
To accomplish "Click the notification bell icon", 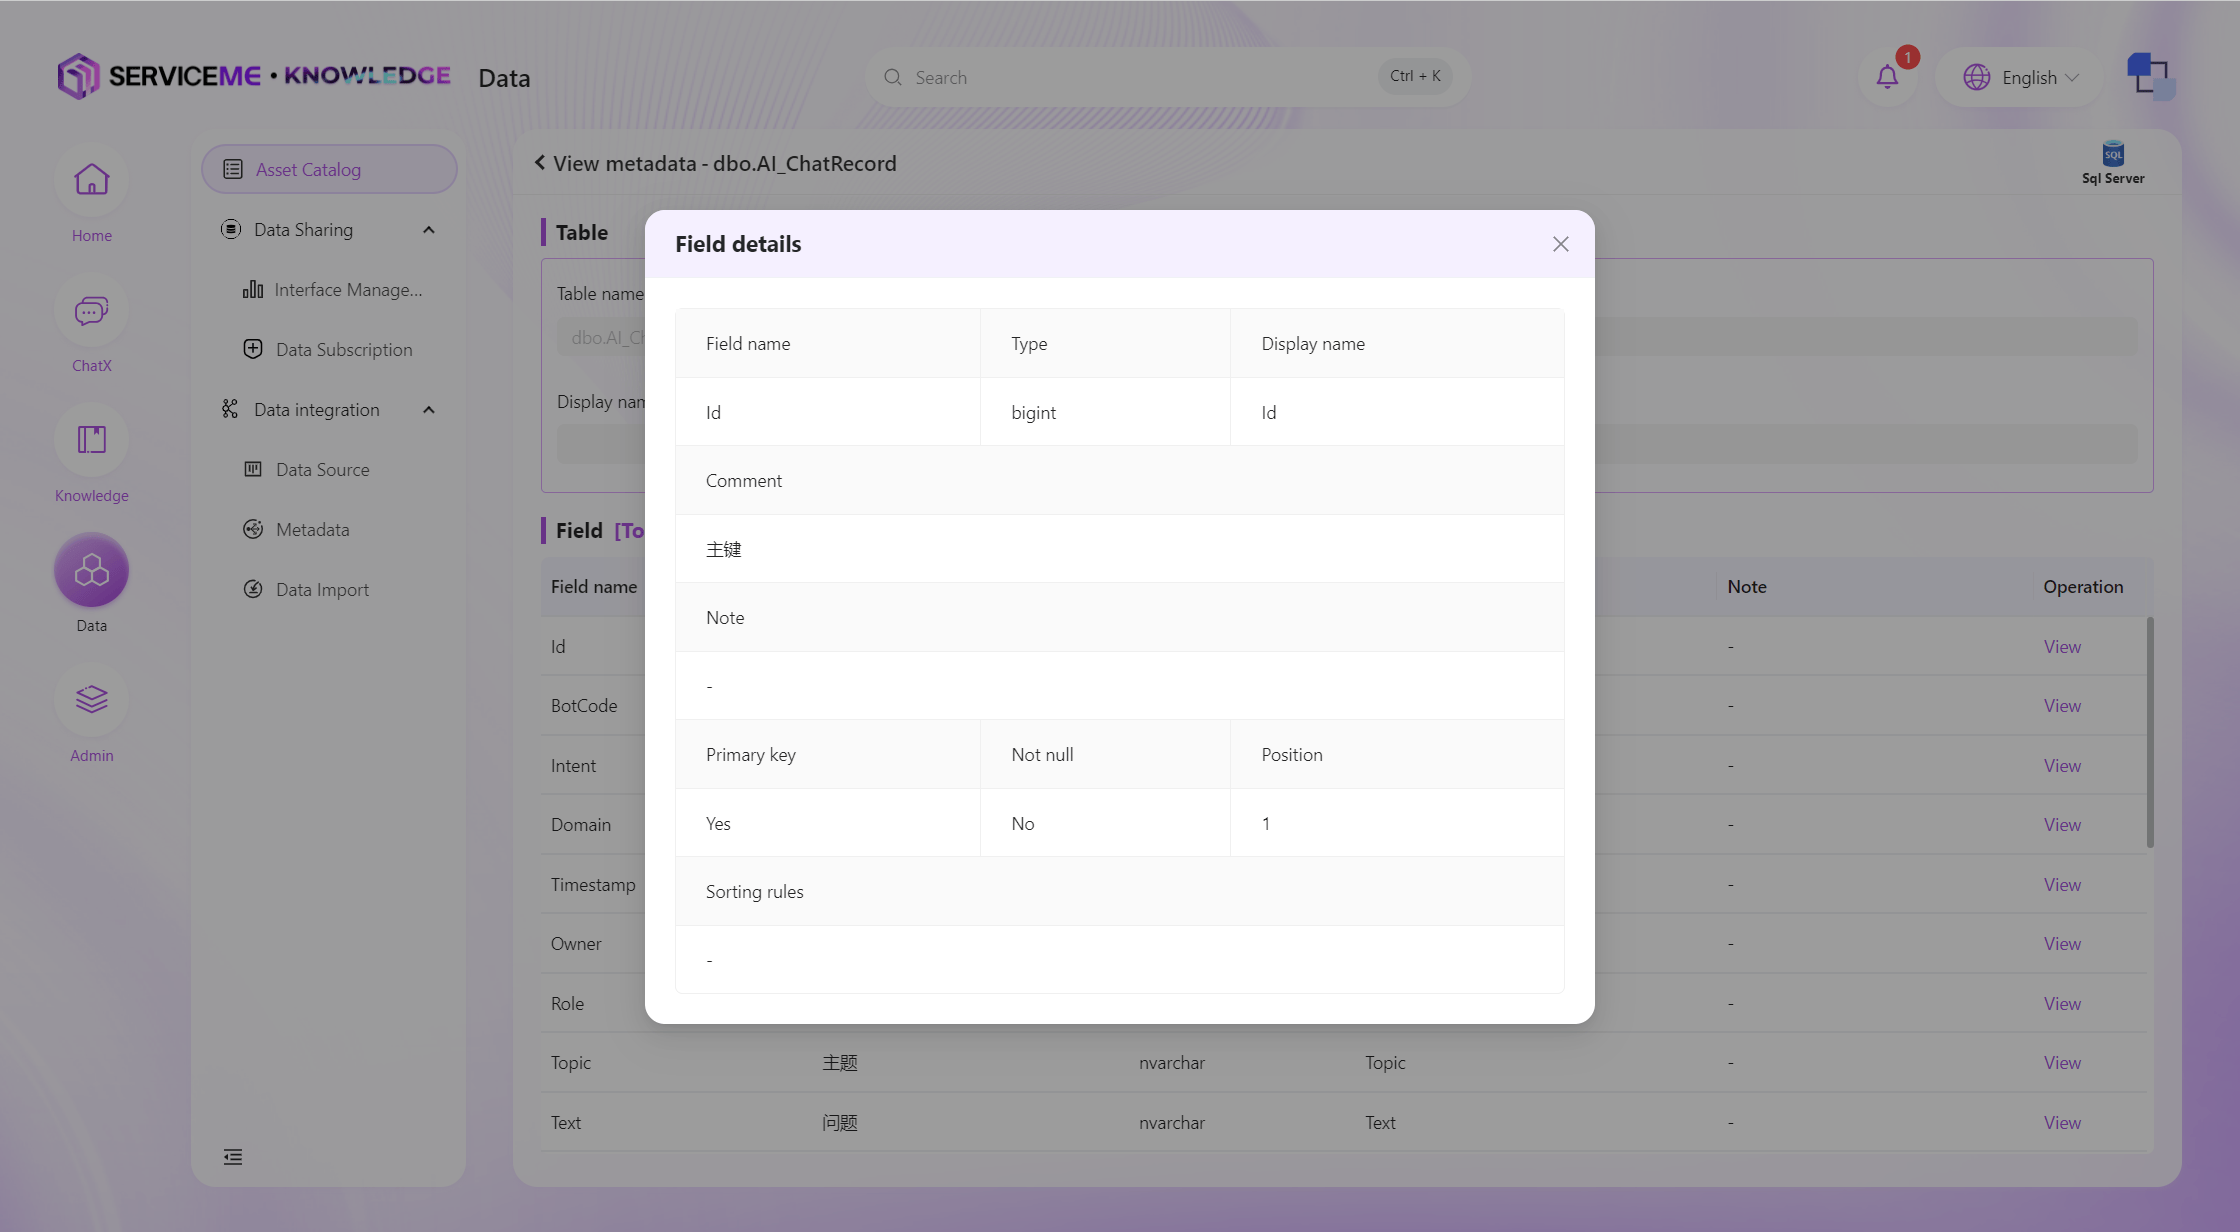I will coord(1887,77).
